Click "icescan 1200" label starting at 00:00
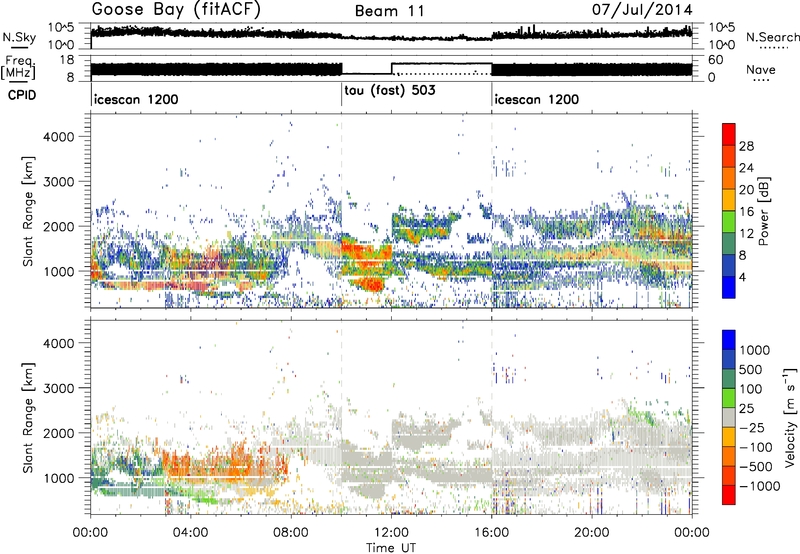Screen dimensions: 800x554 136,99
